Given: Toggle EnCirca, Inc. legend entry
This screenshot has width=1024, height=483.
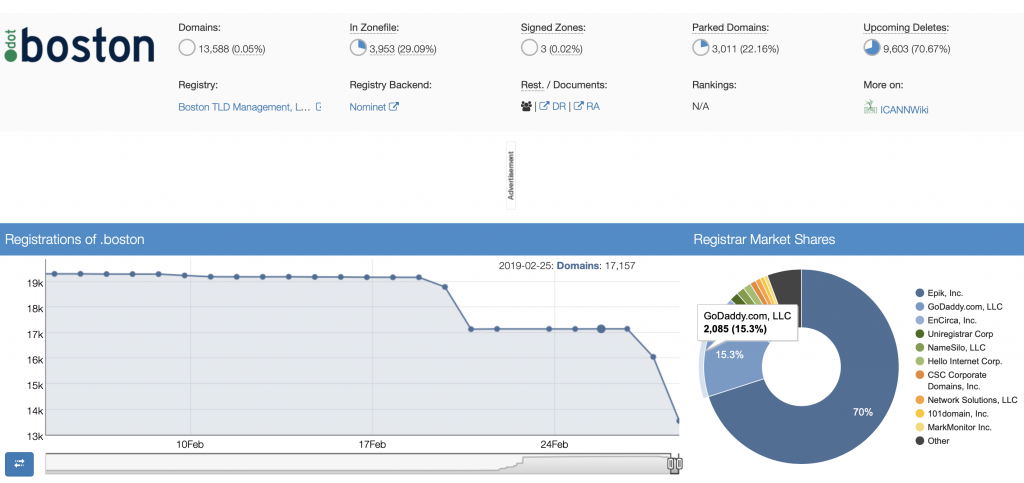Looking at the screenshot, I should (945, 320).
